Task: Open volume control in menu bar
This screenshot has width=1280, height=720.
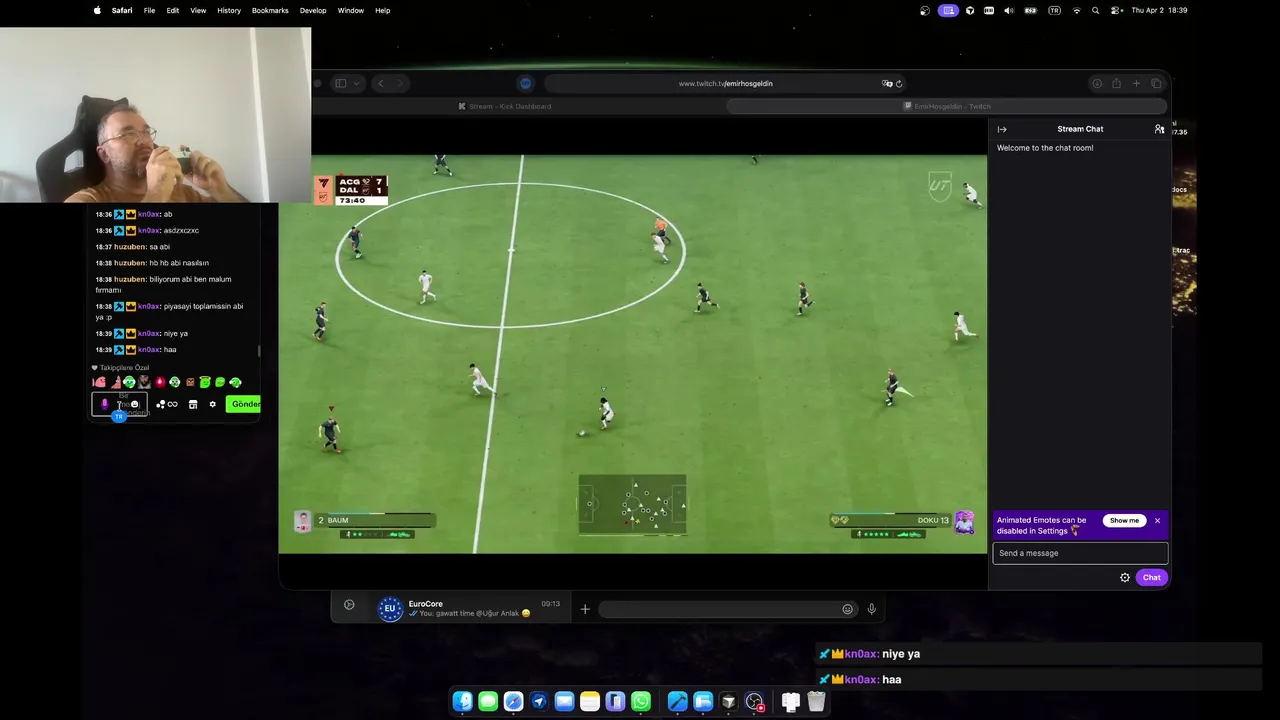Action: tap(1009, 10)
